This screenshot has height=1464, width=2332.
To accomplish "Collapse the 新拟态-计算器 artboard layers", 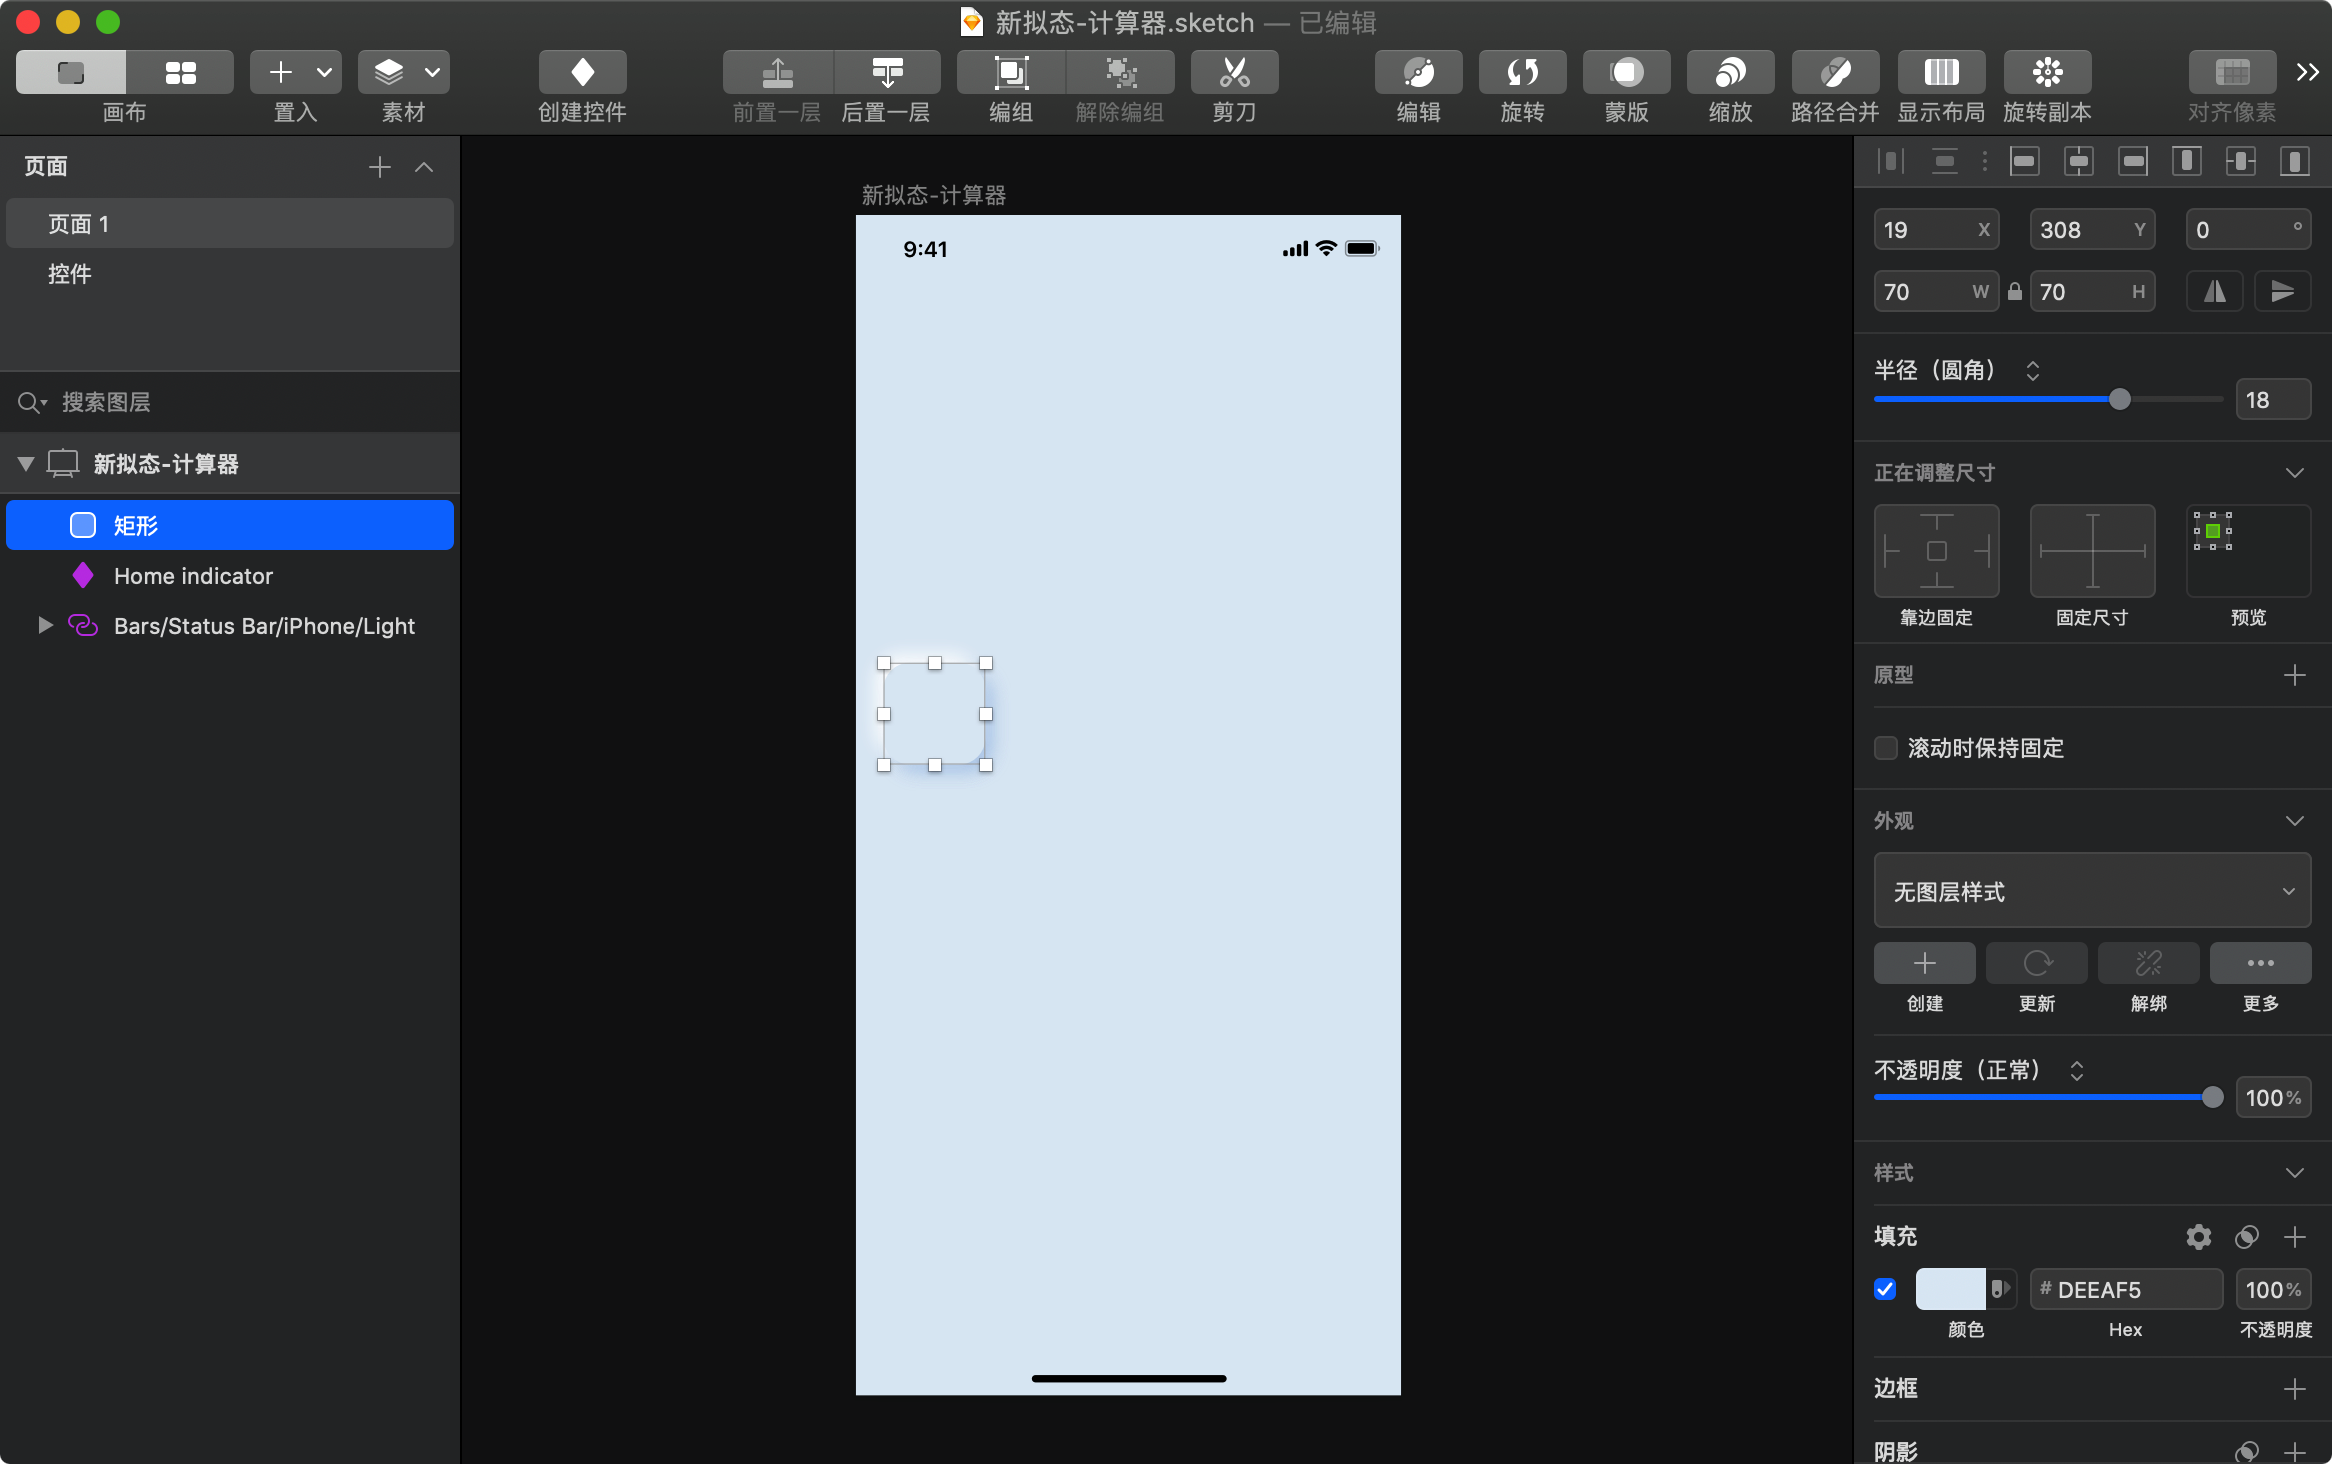I will (26, 463).
